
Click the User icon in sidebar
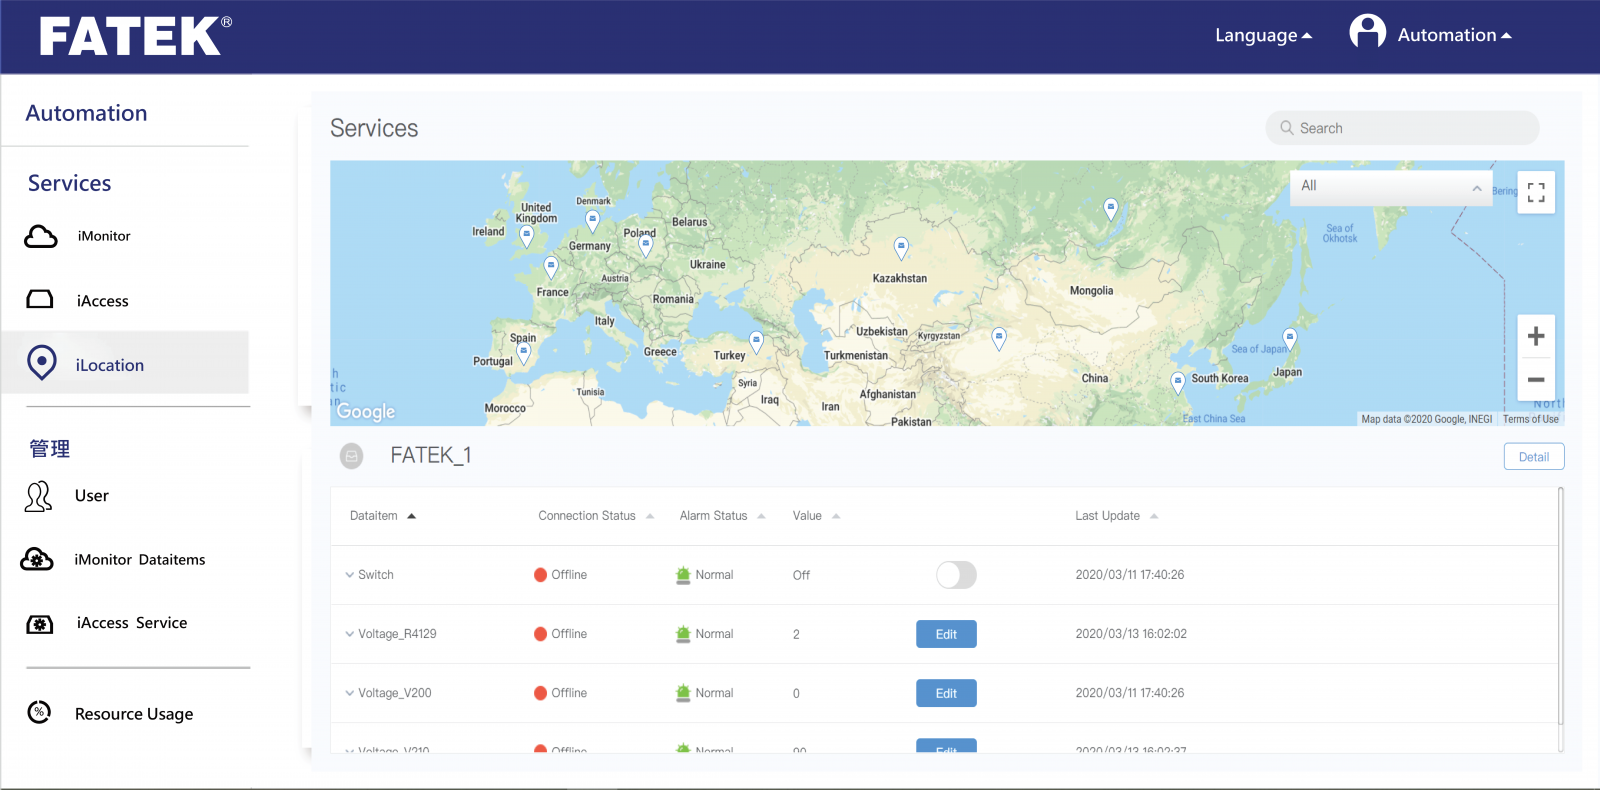(x=38, y=496)
